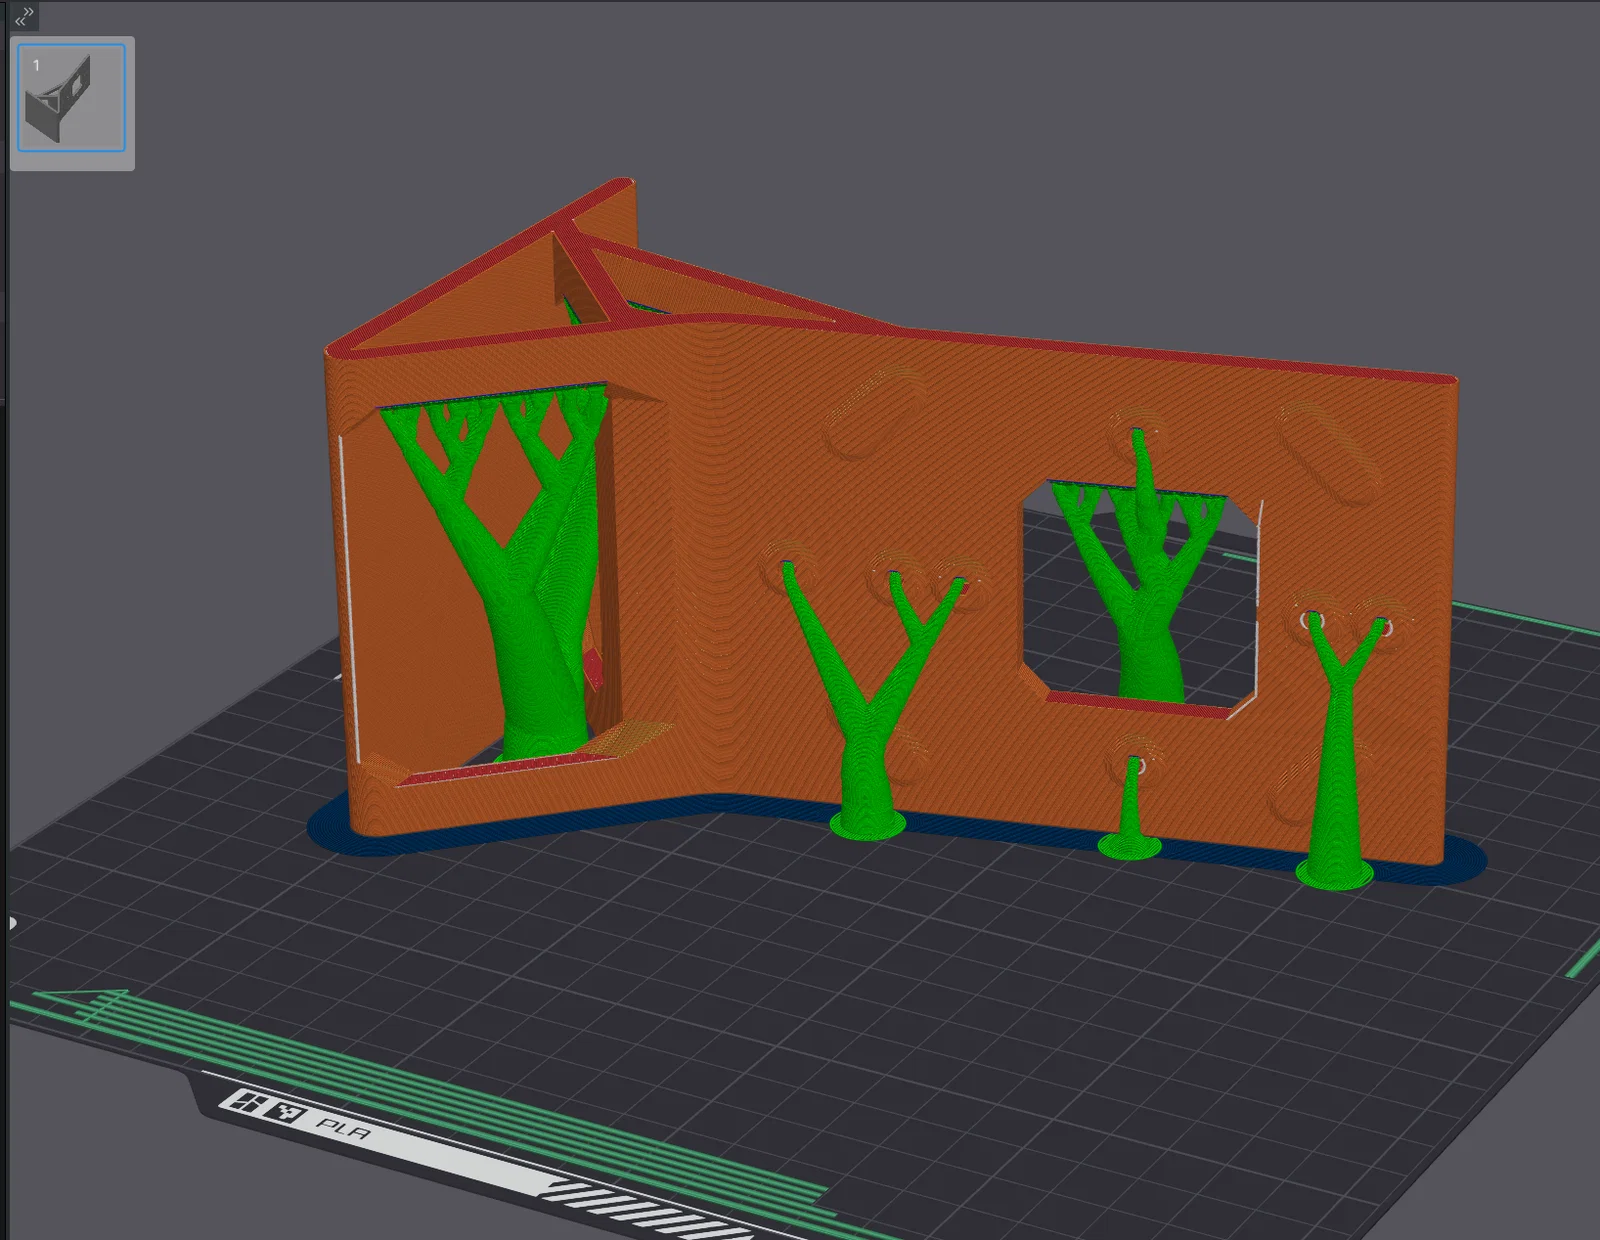Viewport: 1600px width, 1240px height.
Task: Collapse the plate thumbnail sidebar with double chevron
Action: (24, 15)
